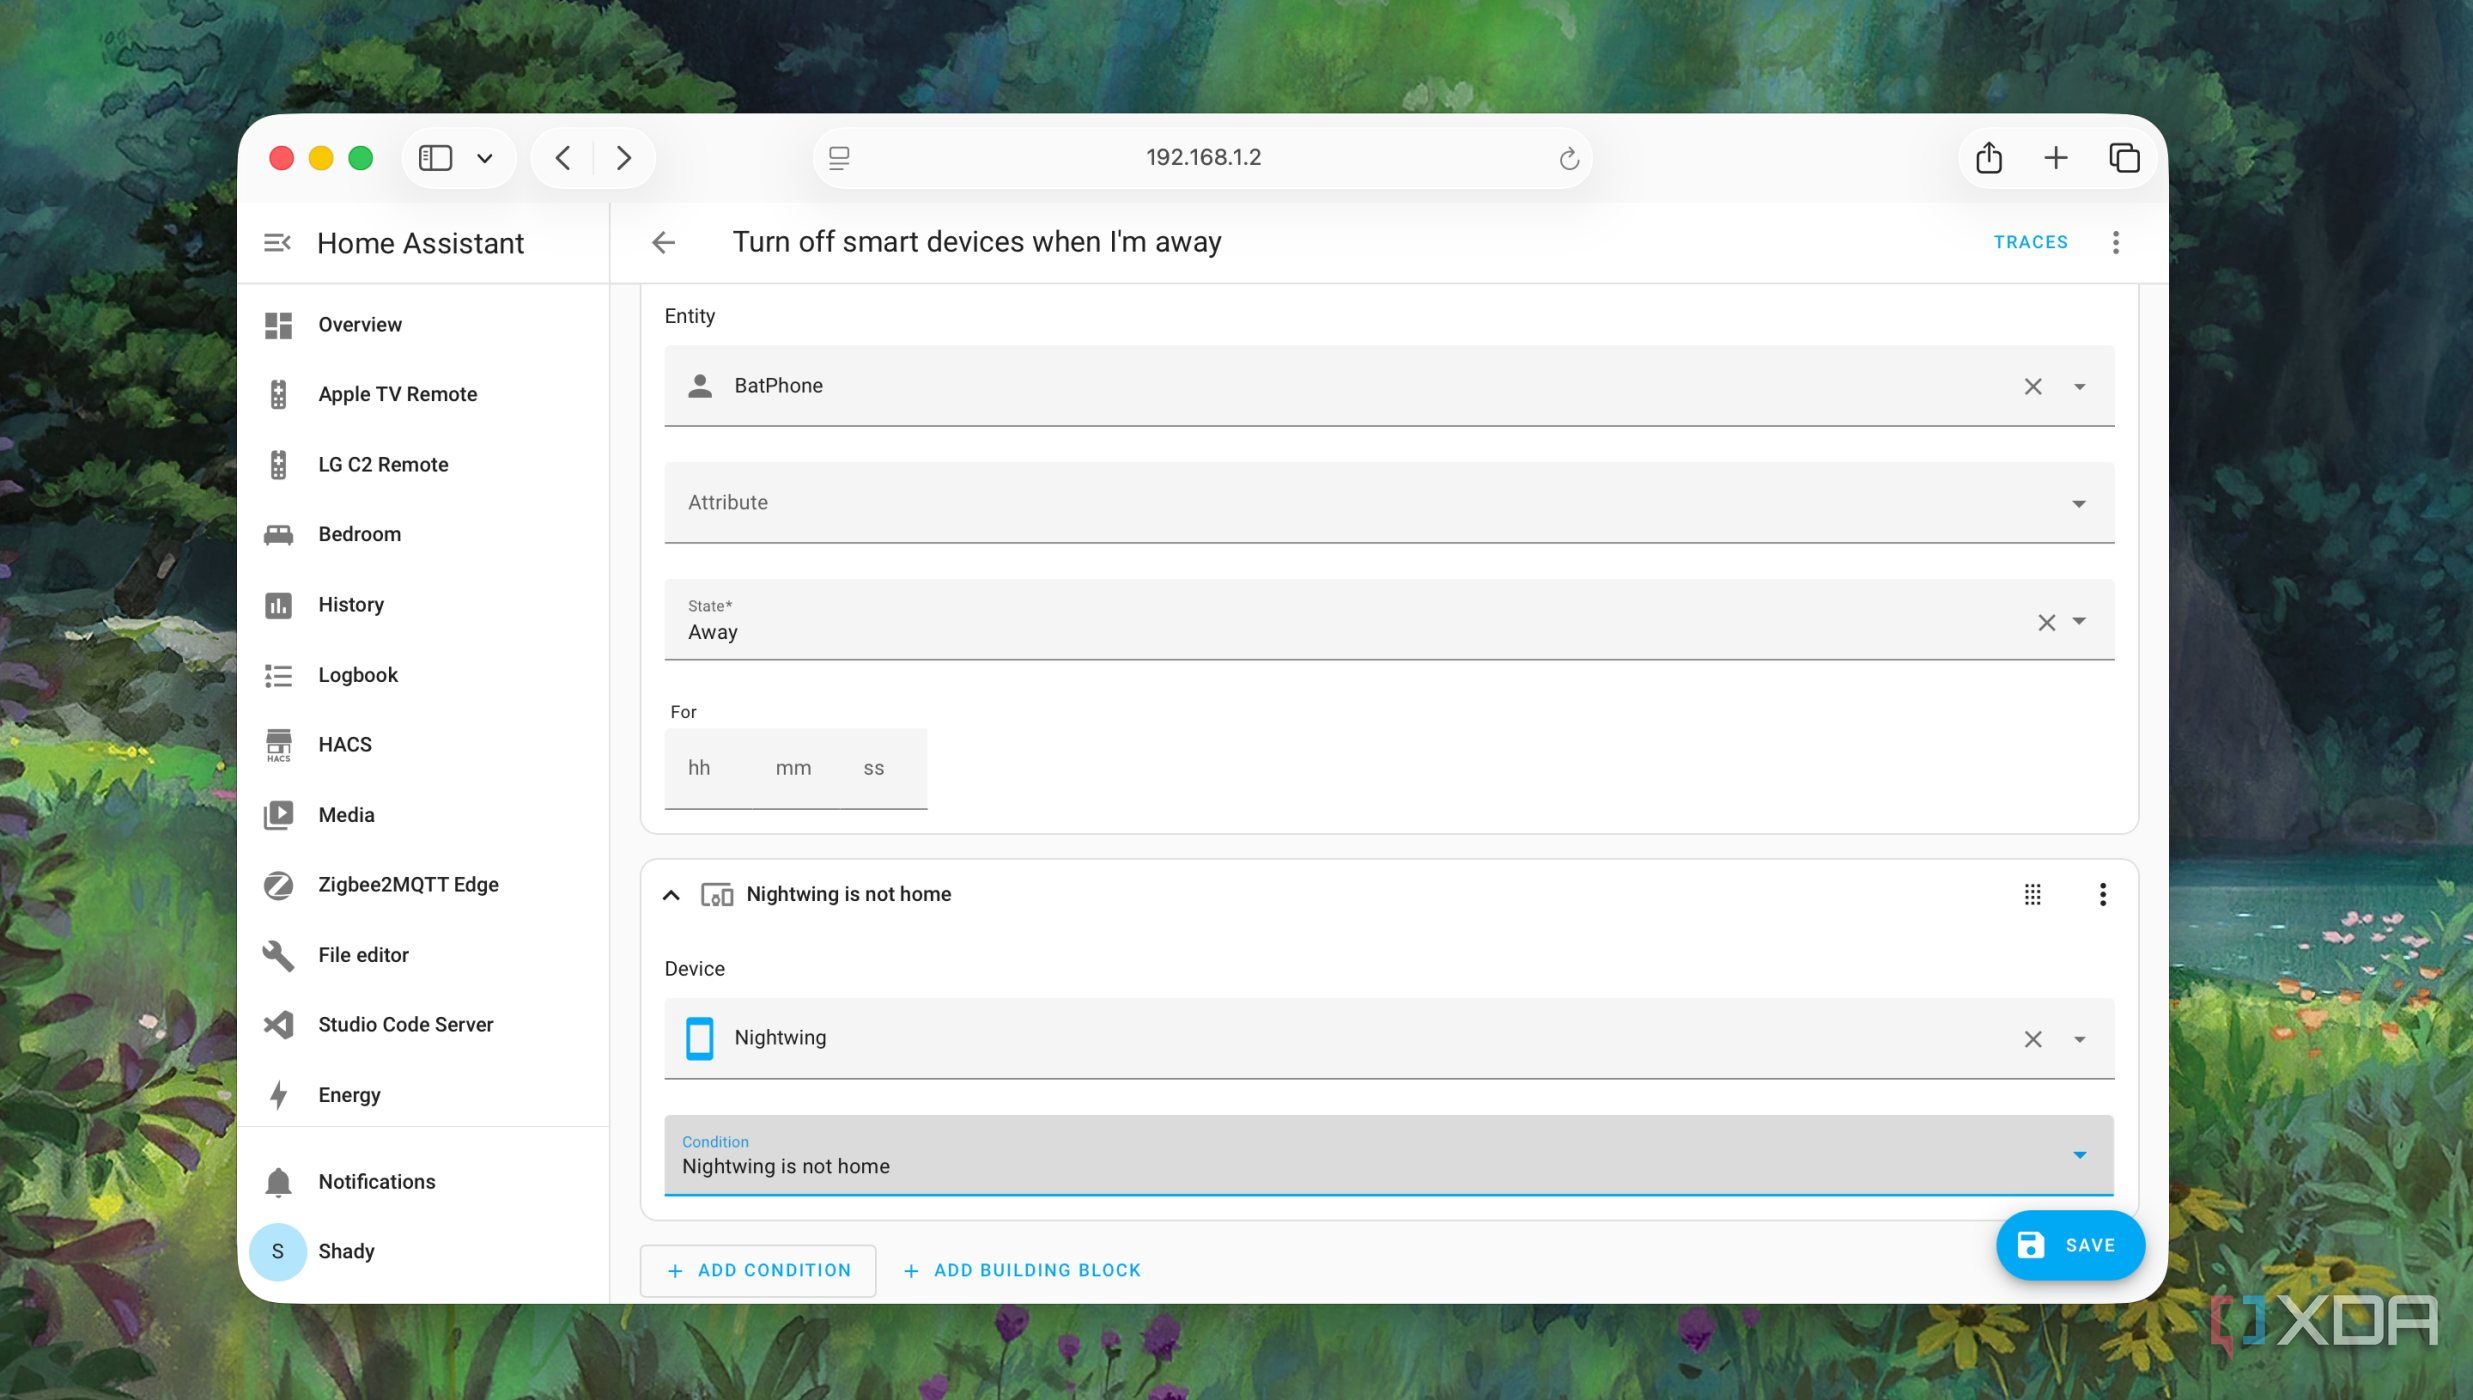The height and width of the screenshot is (1400, 2473).
Task: Open a new Safari tab
Action: [x=2056, y=158]
